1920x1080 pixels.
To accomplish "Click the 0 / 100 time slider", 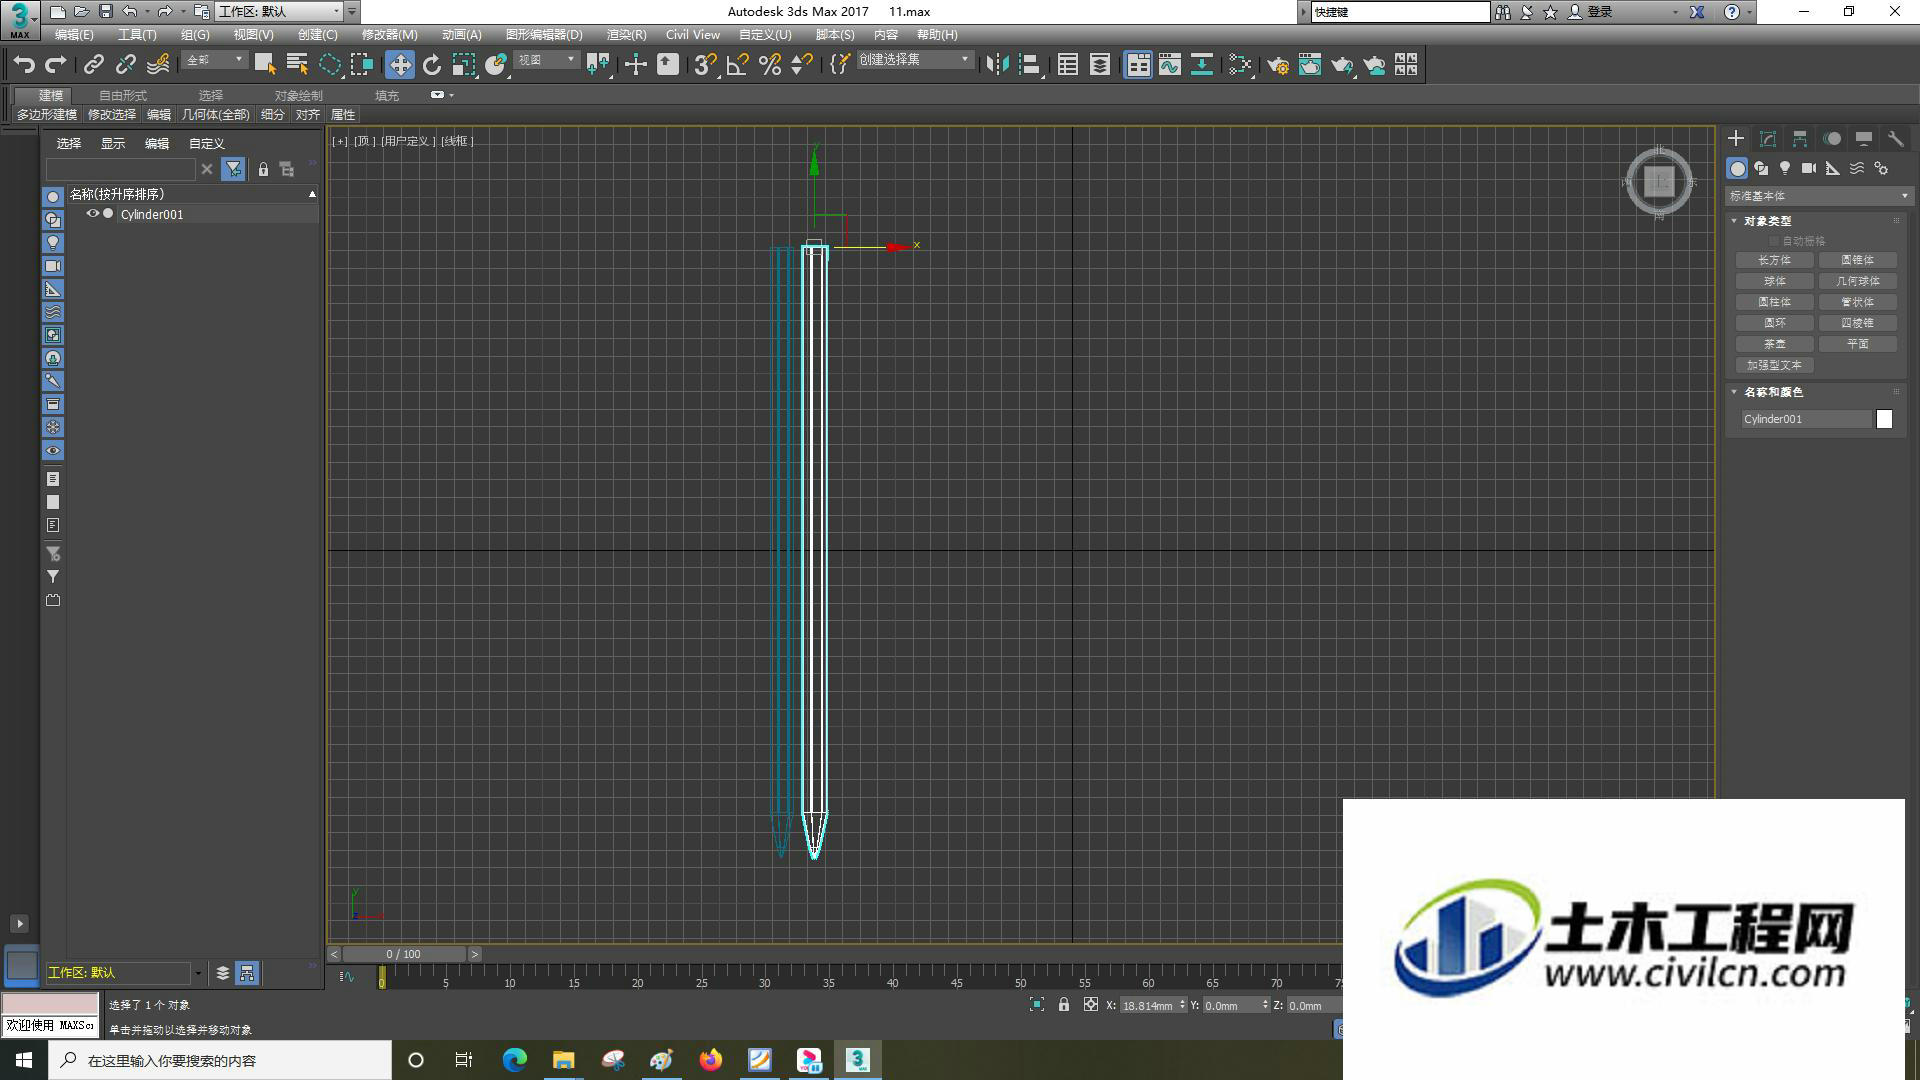I will [403, 954].
